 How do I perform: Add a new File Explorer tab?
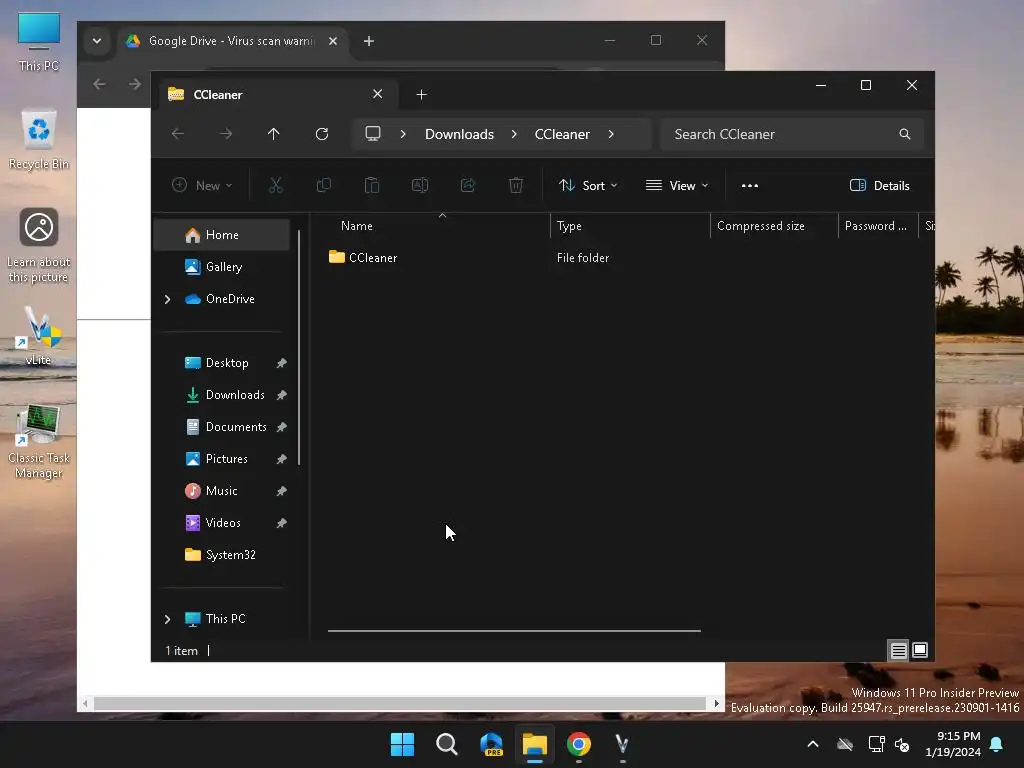point(421,95)
